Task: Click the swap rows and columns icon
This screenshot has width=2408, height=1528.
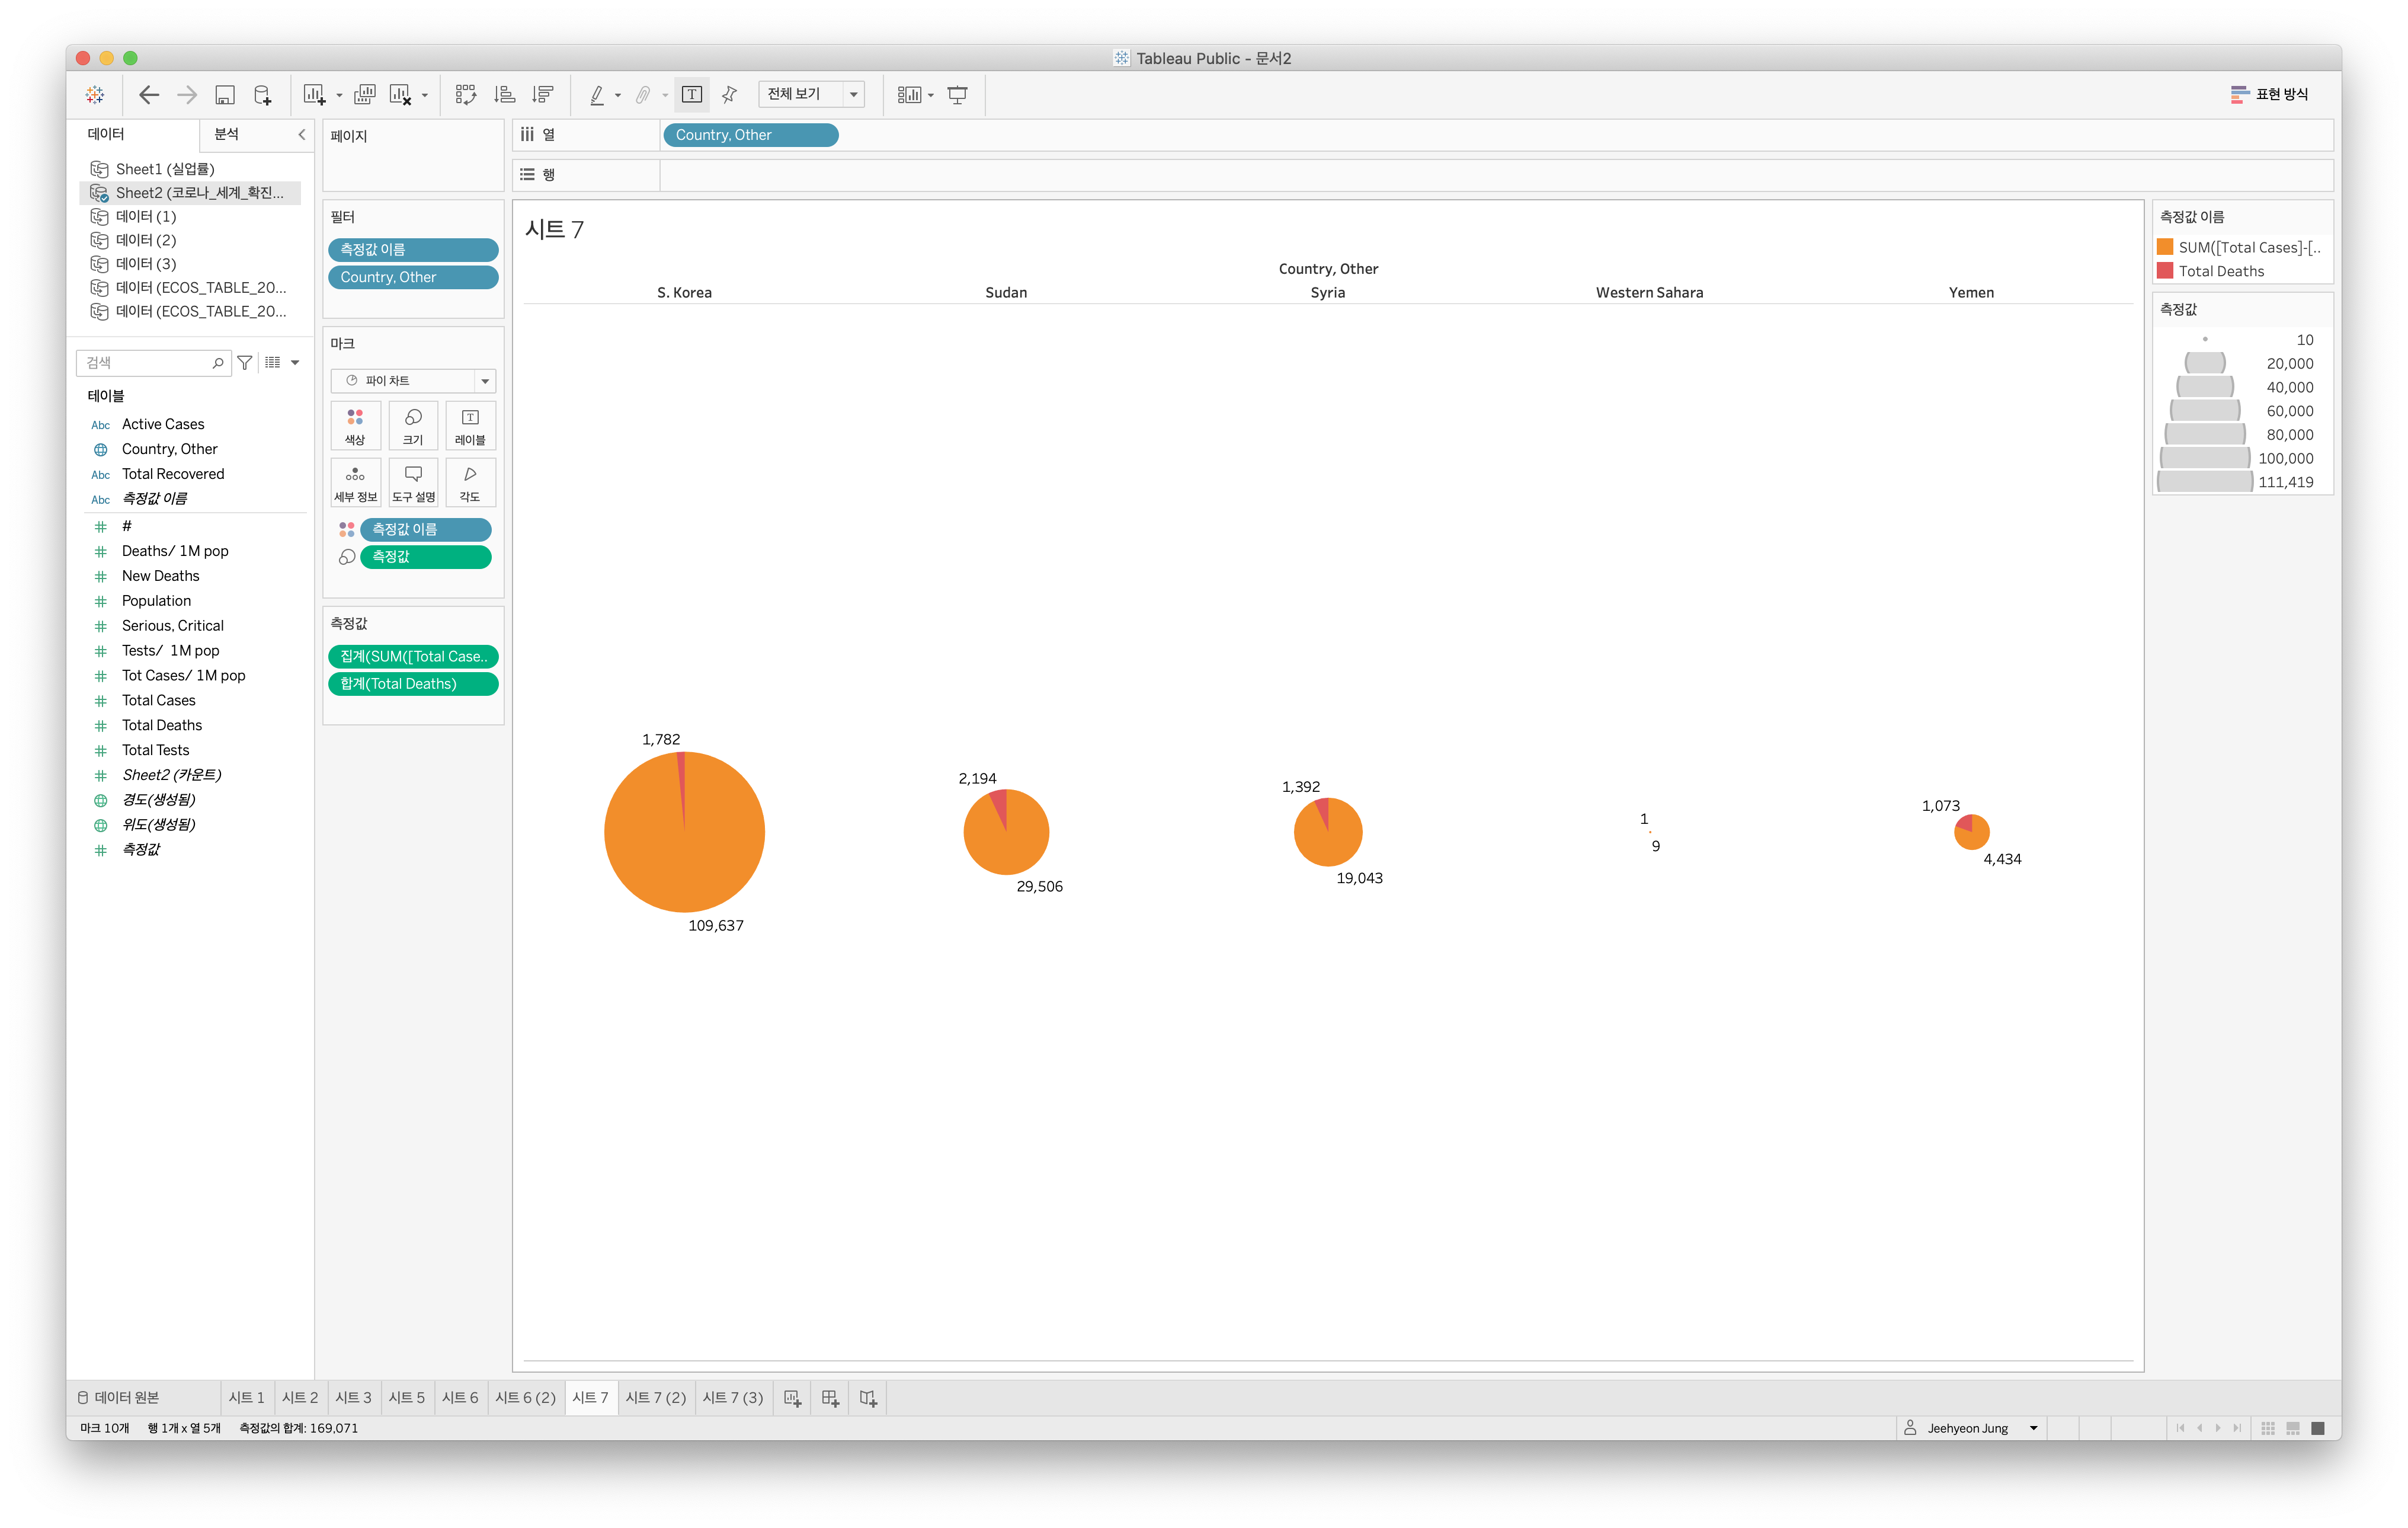Action: tap(465, 95)
